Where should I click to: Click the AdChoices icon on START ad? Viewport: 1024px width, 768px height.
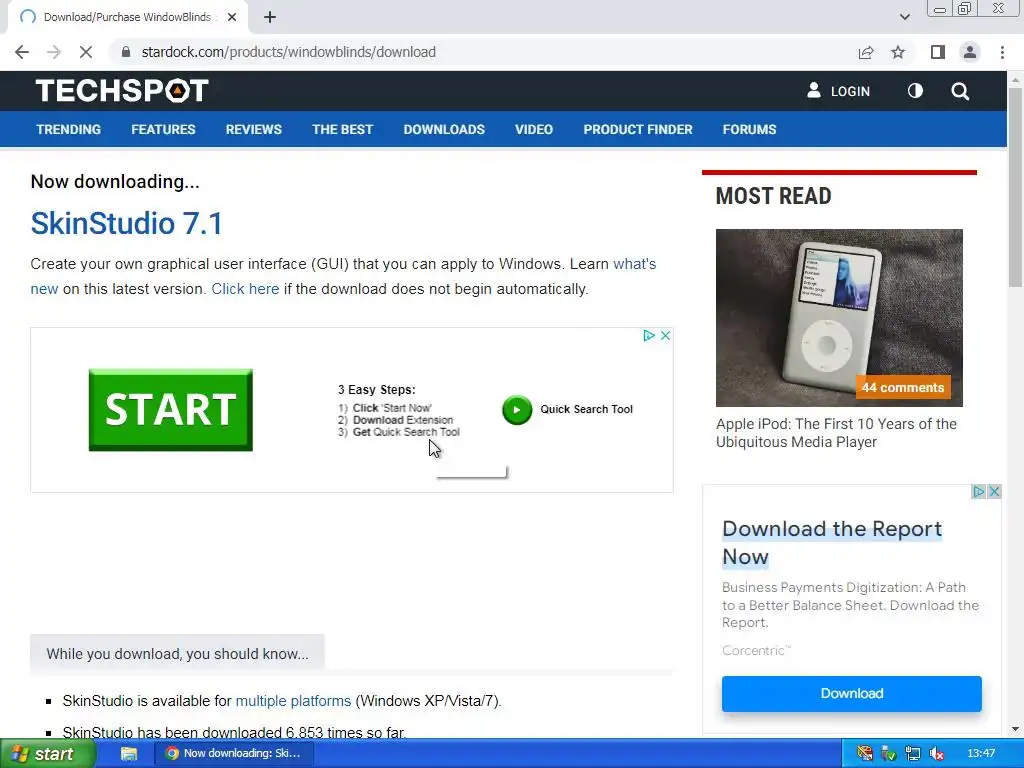[x=648, y=336]
